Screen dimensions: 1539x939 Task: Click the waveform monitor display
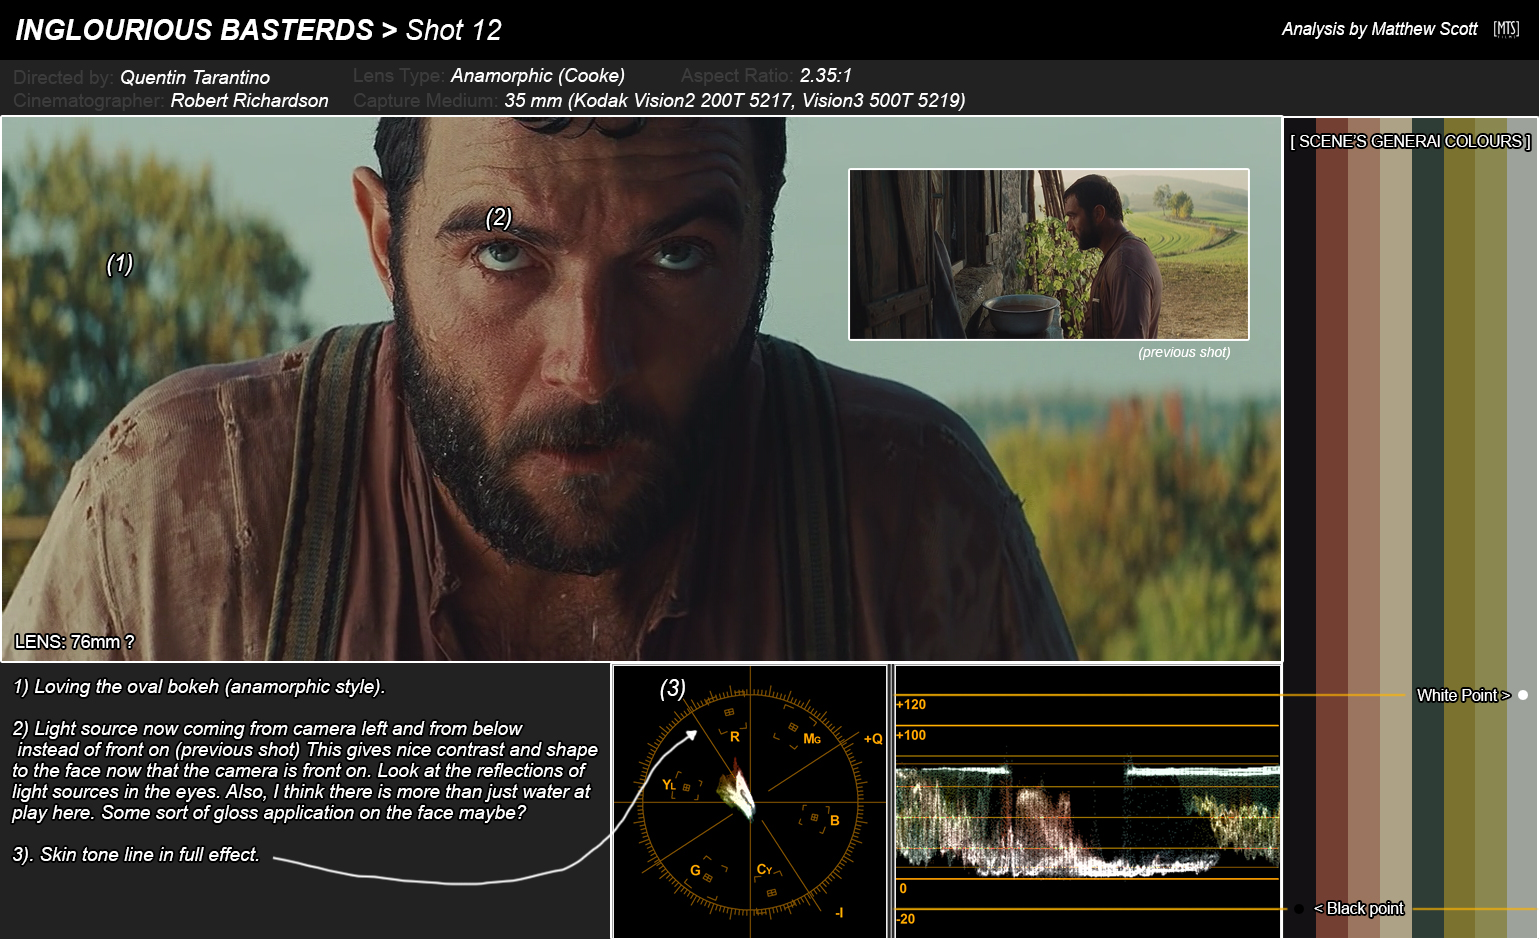(1087, 801)
